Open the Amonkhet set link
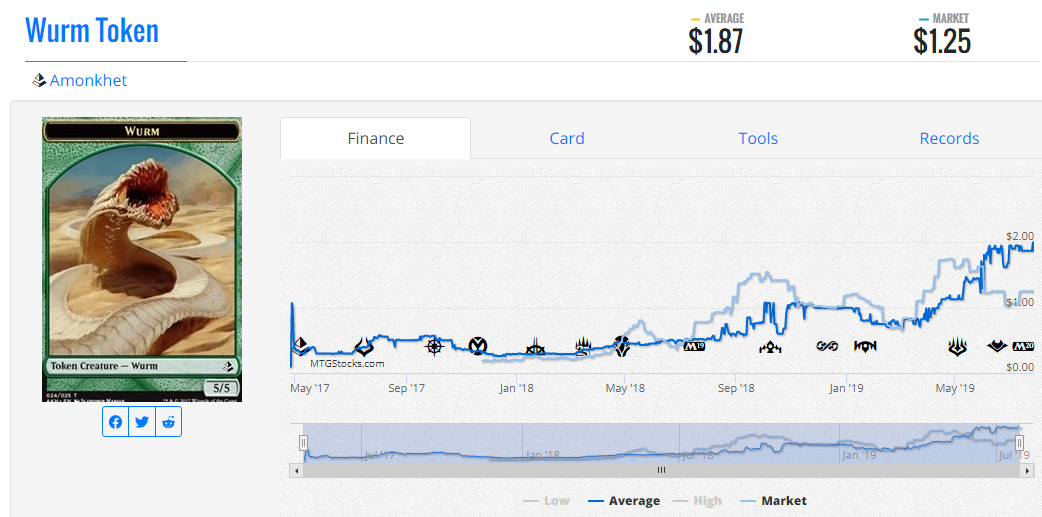The width and height of the screenshot is (1042, 517). (88, 80)
